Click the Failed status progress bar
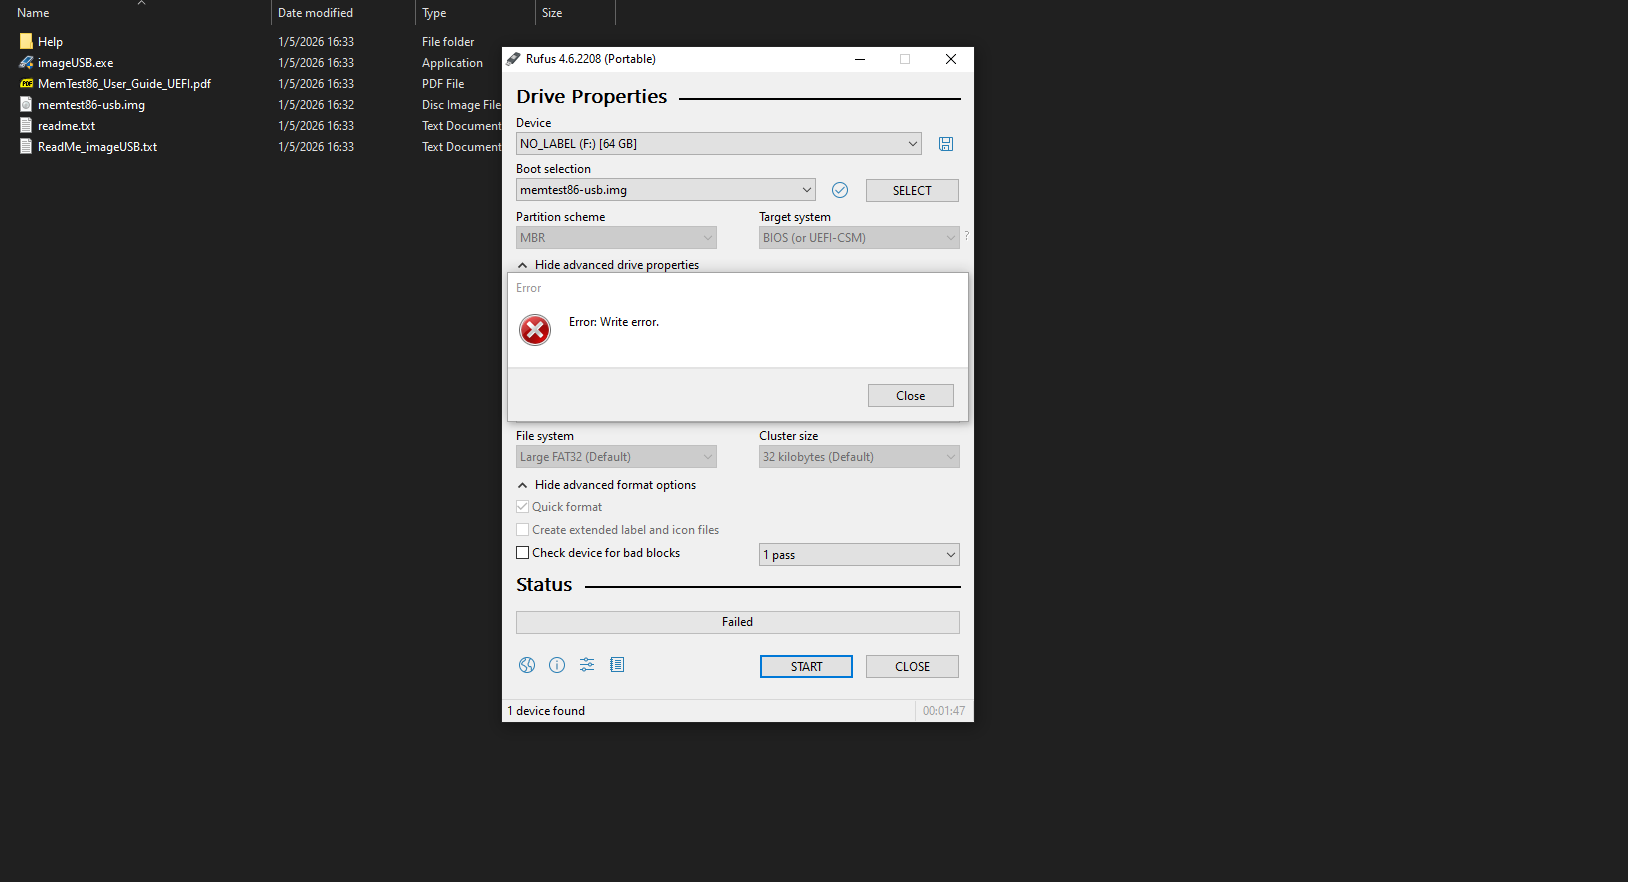This screenshot has width=1628, height=882. [x=737, y=622]
